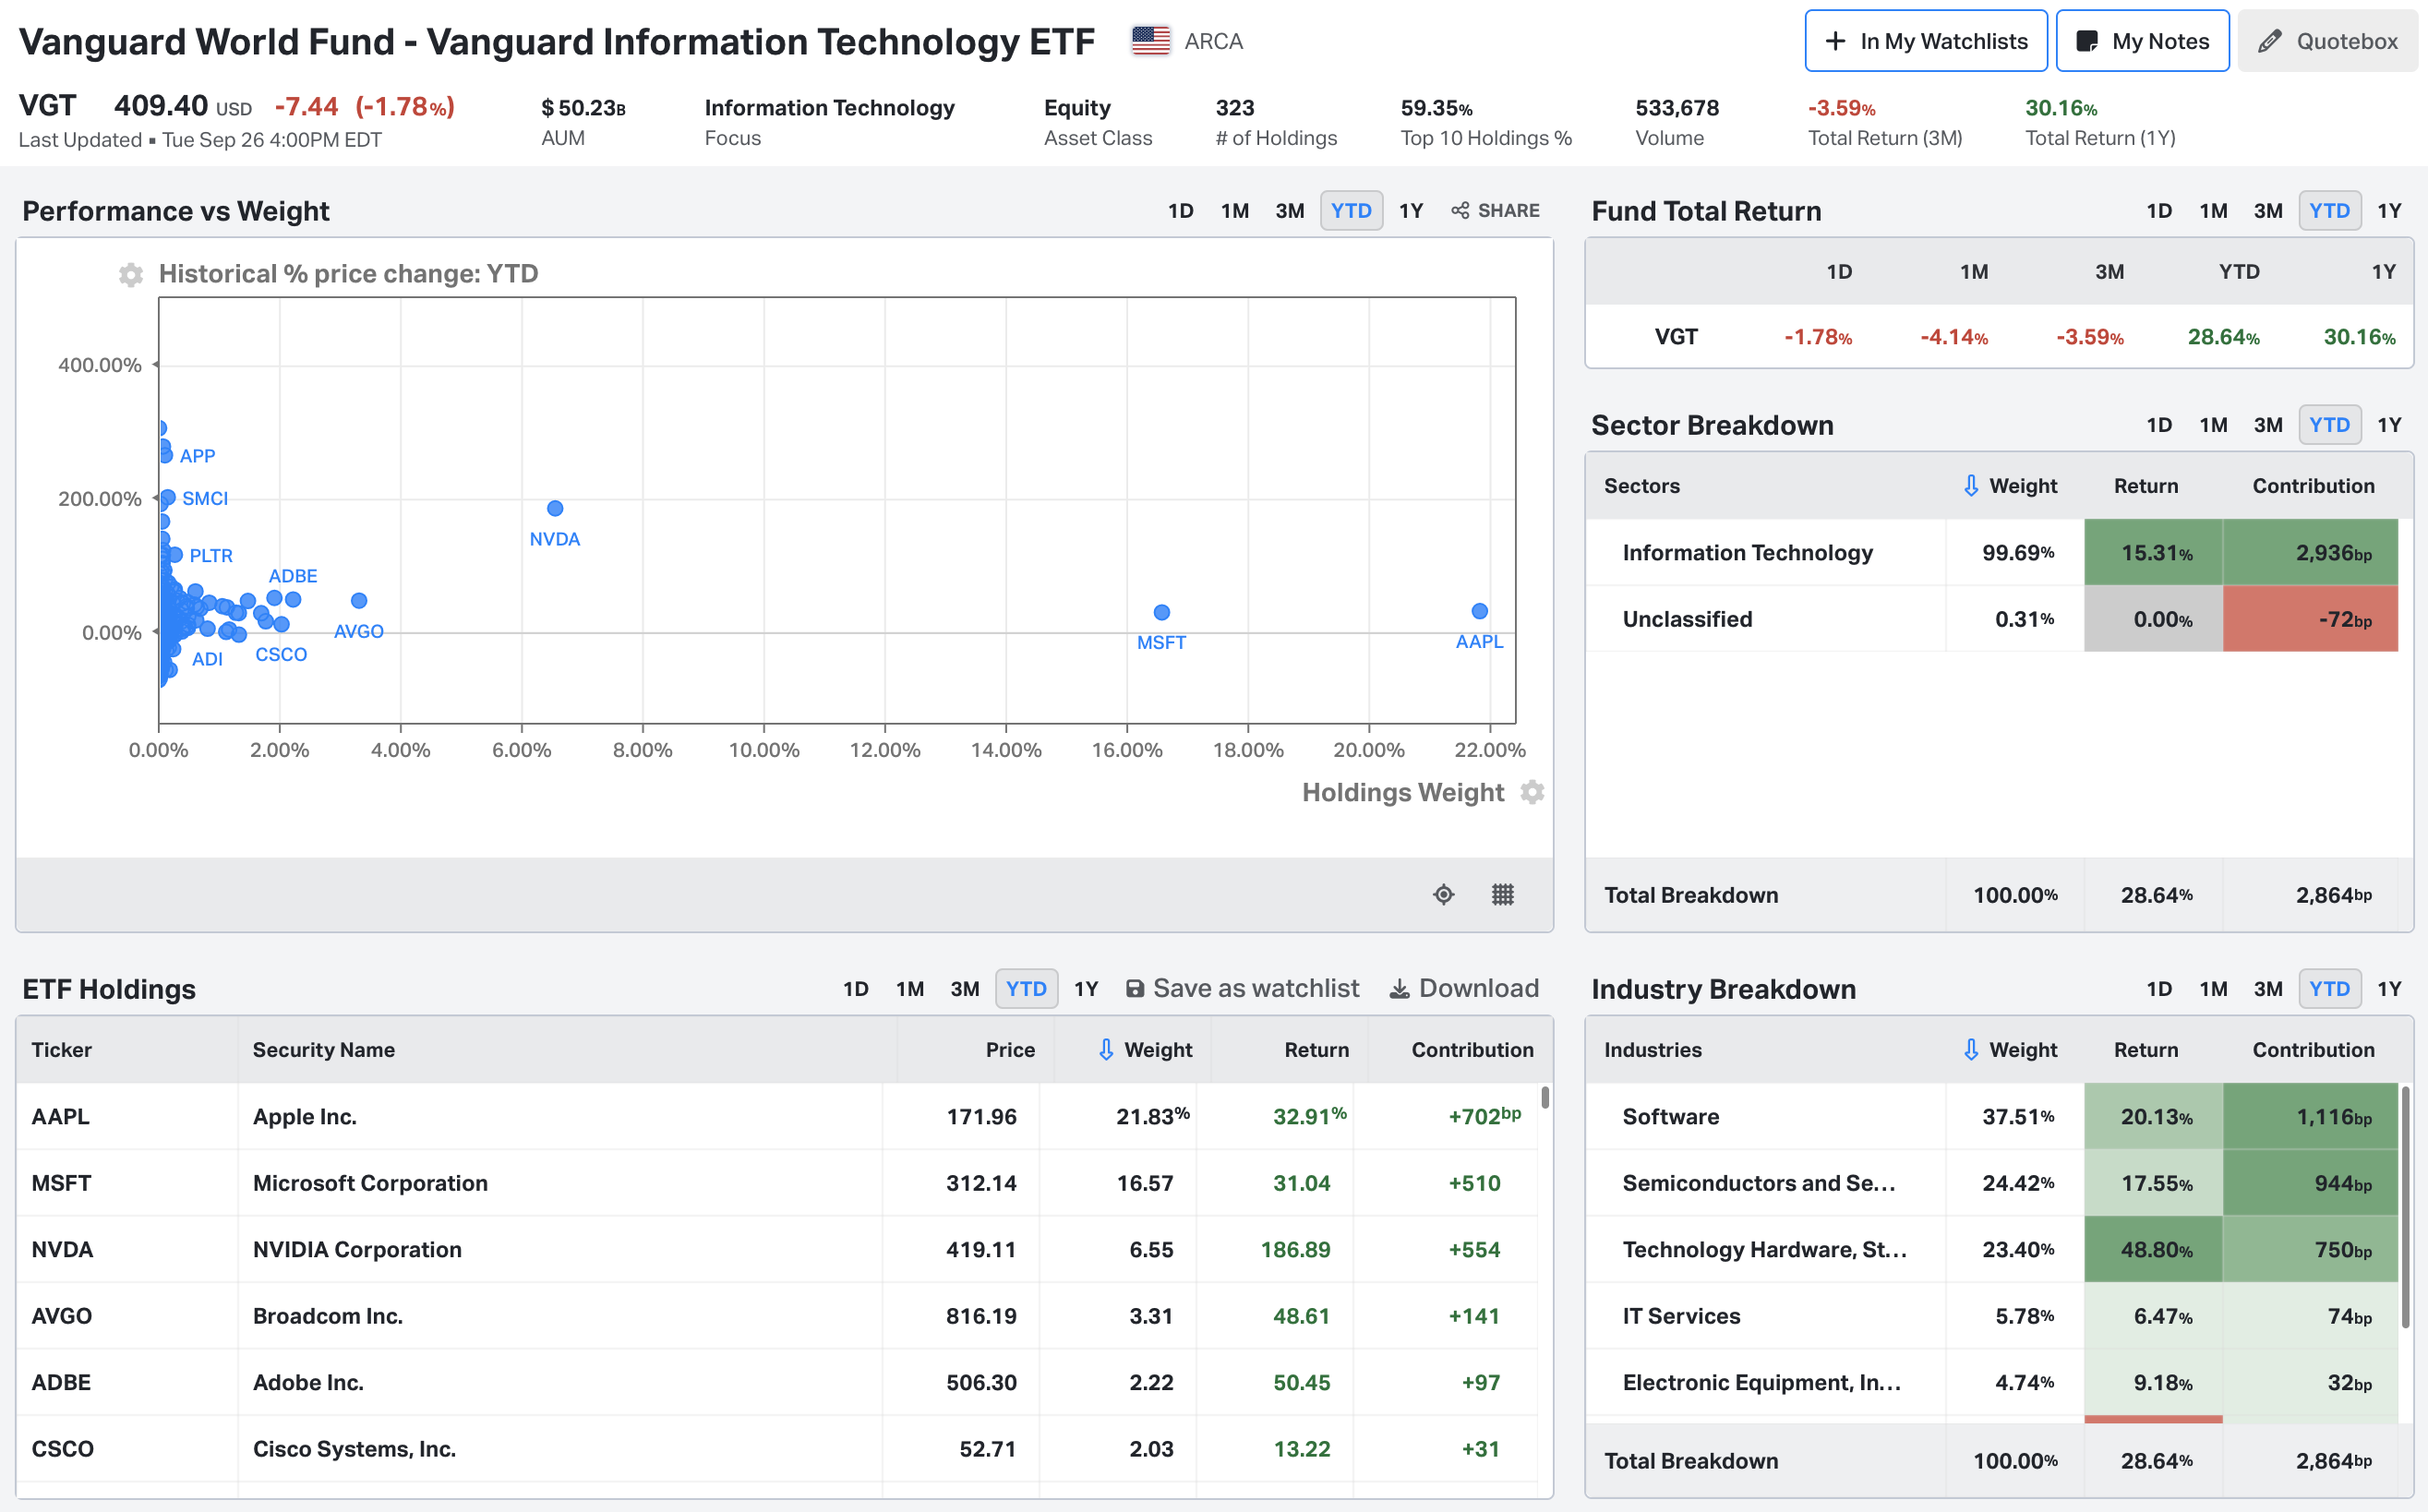Click the Industry Breakdown scrollbar
Viewport: 2428px width, 1512px height.
click(2406, 1207)
